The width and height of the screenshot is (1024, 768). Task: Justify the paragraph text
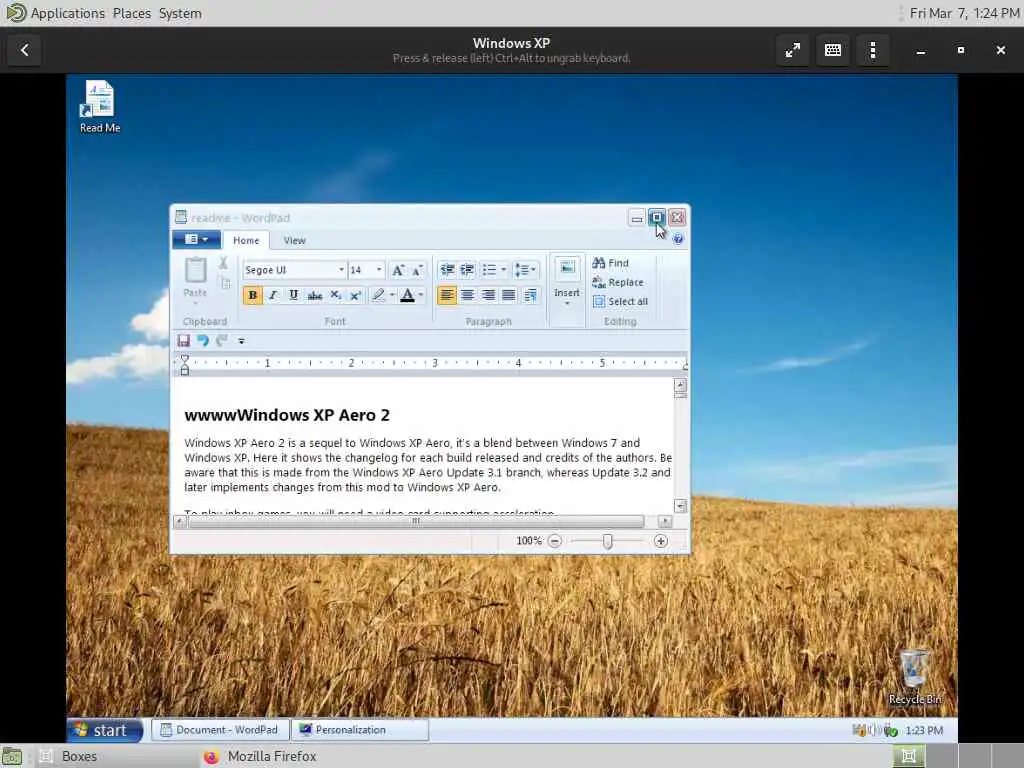coord(509,295)
